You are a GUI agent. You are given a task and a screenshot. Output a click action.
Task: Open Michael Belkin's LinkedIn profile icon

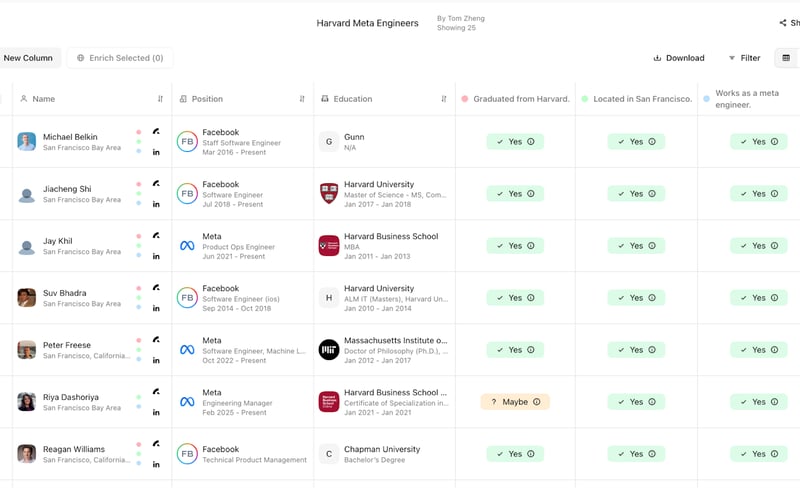coord(156,152)
